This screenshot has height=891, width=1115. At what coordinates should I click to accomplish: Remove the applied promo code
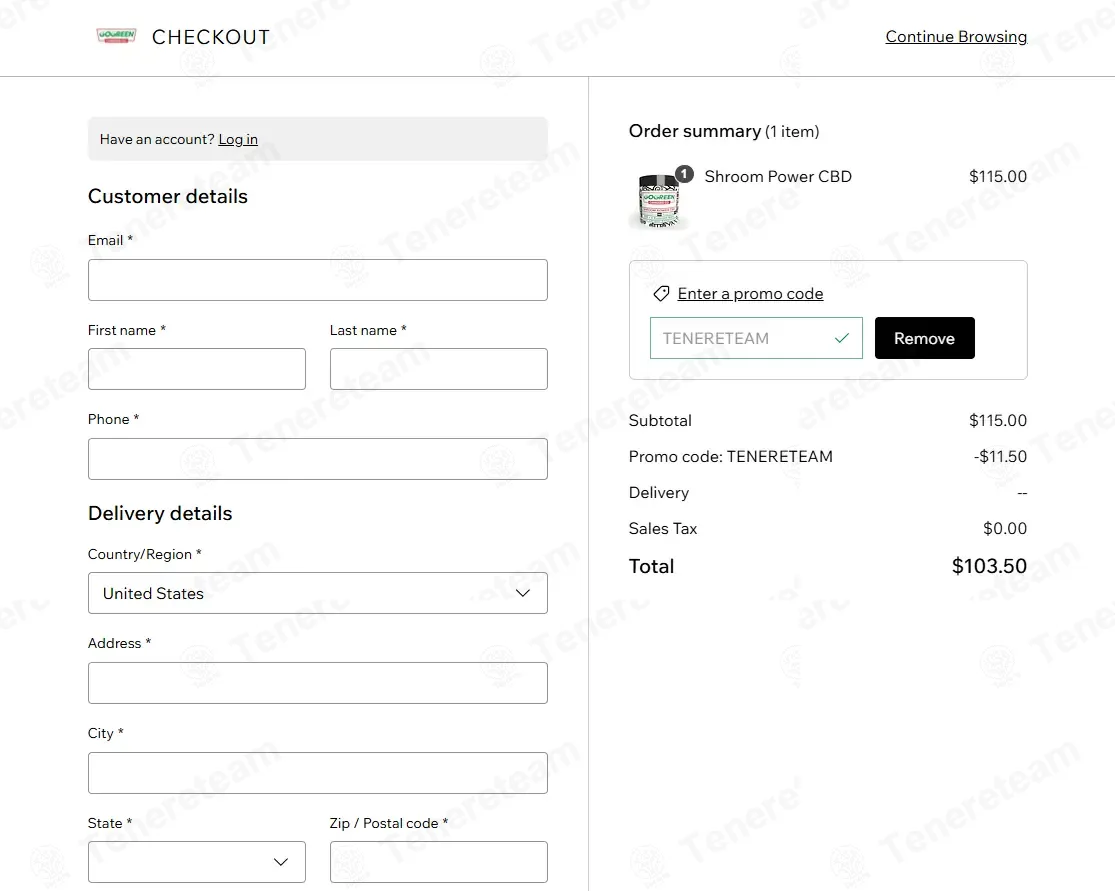[x=924, y=338]
